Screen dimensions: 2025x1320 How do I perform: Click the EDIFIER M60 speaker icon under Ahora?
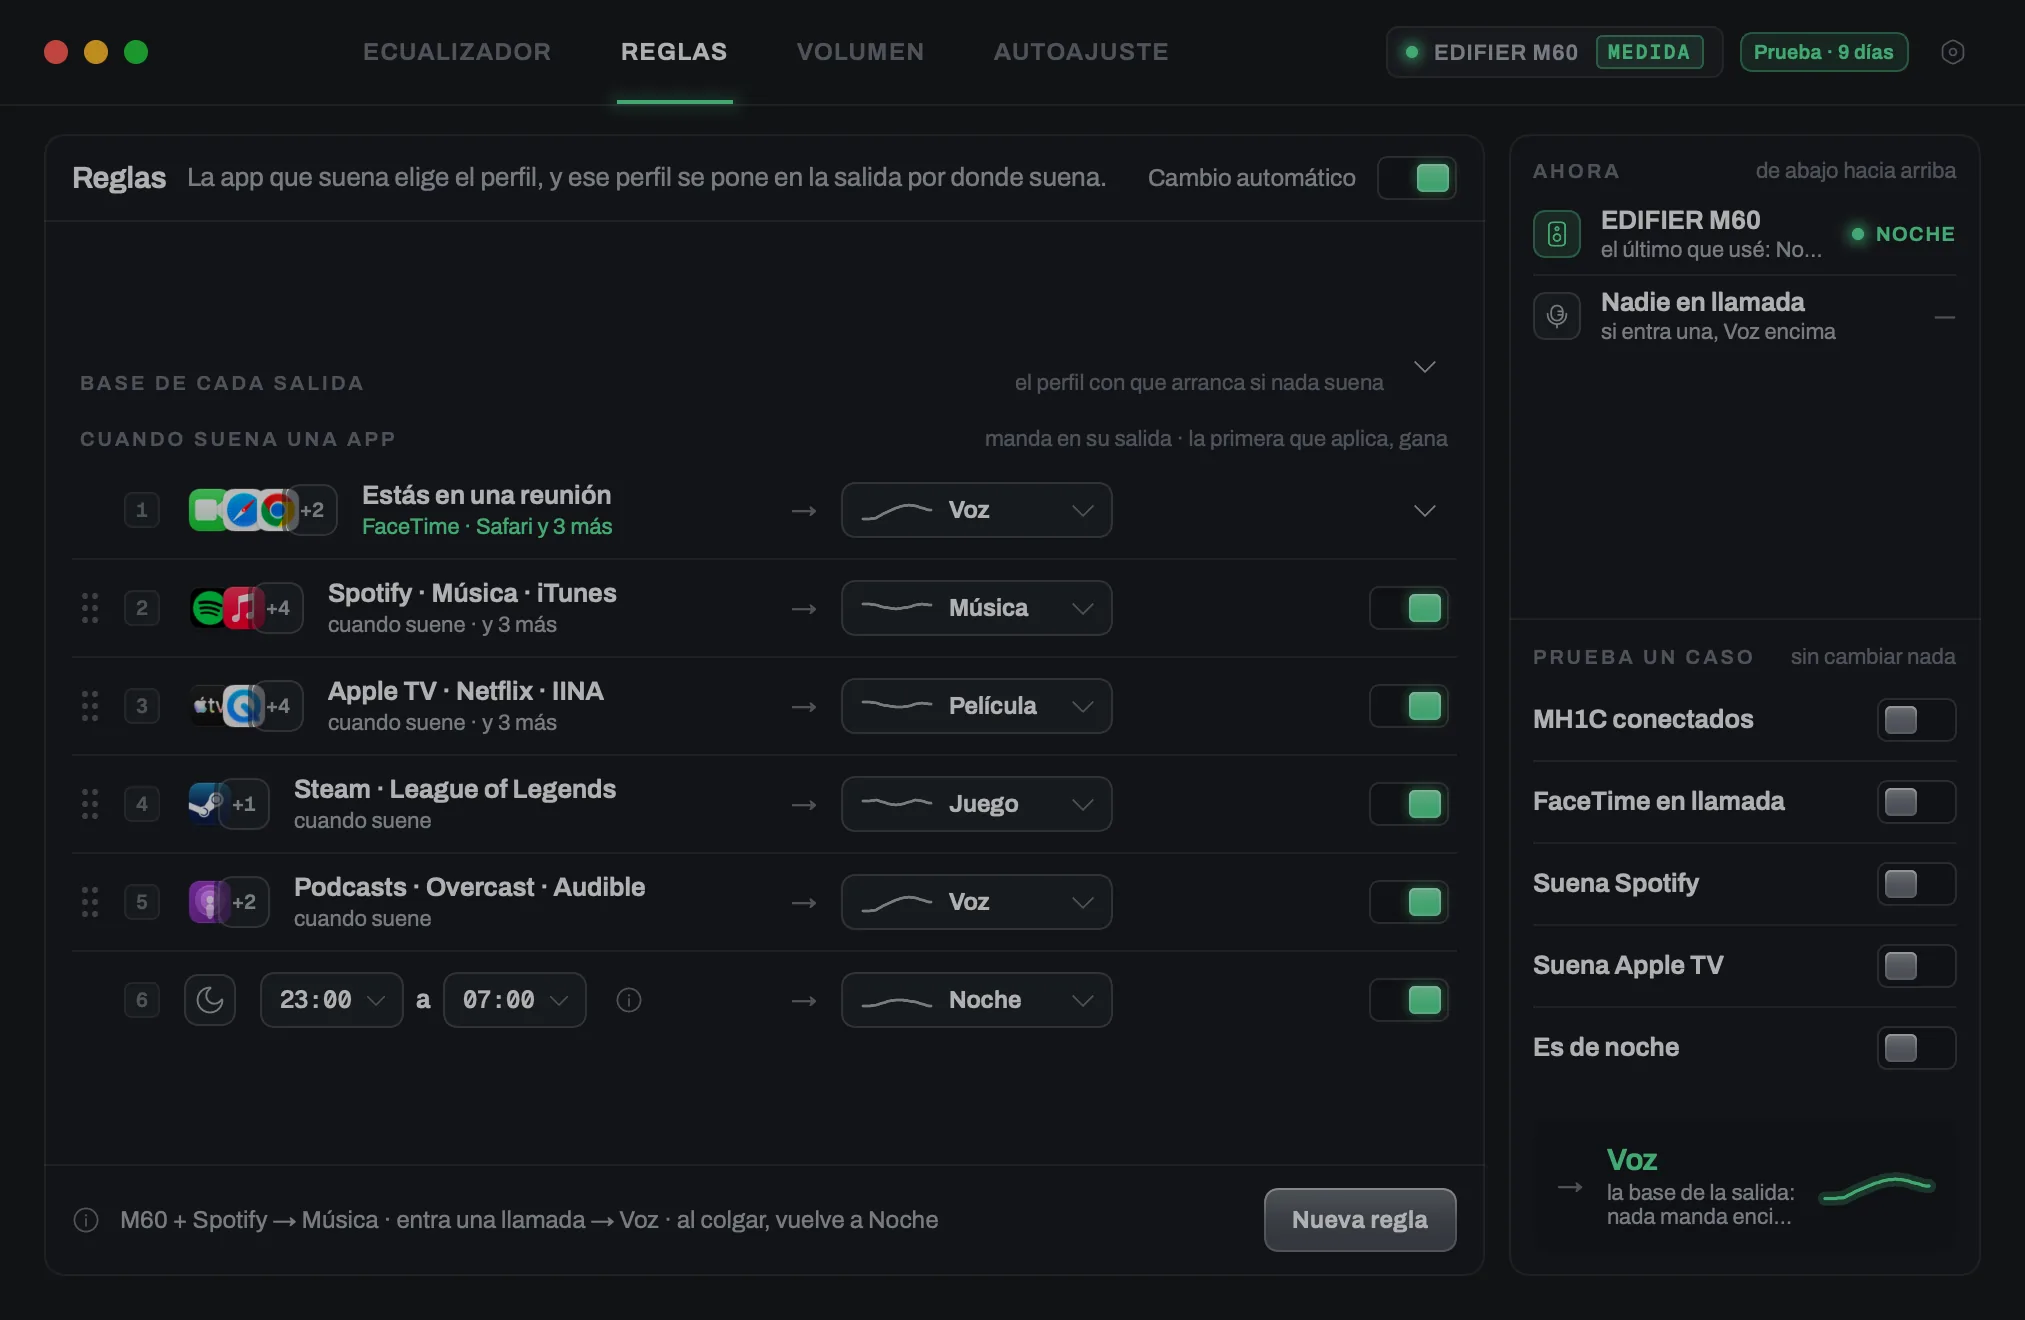pyautogui.click(x=1557, y=234)
